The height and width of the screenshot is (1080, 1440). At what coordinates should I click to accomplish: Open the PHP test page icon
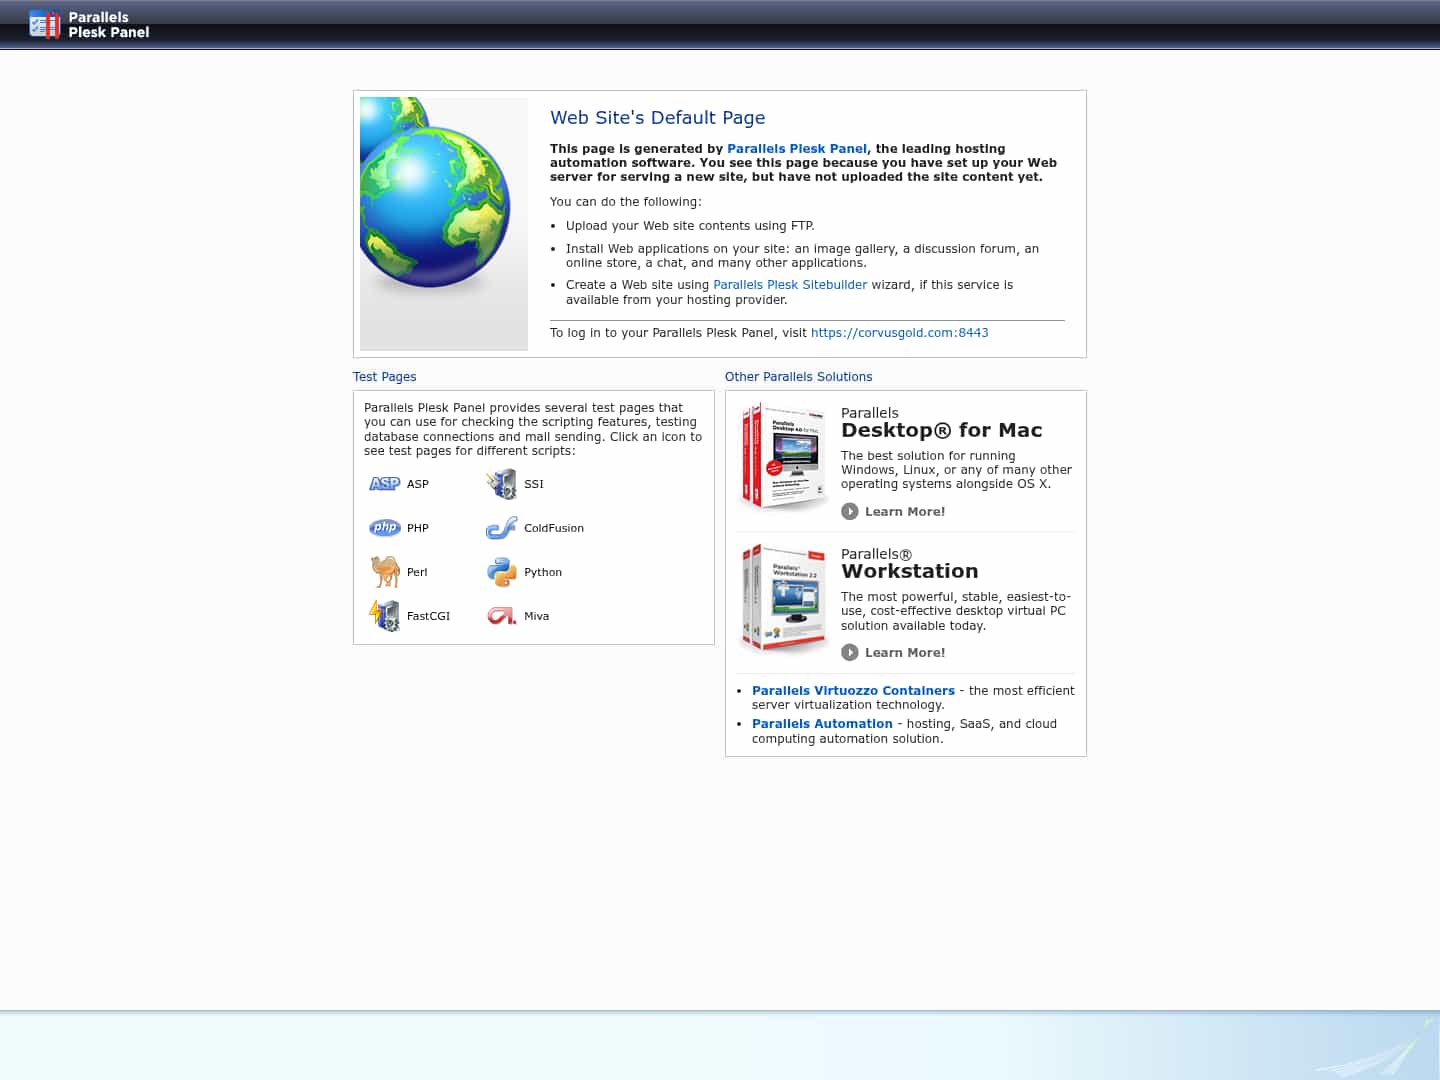[384, 527]
